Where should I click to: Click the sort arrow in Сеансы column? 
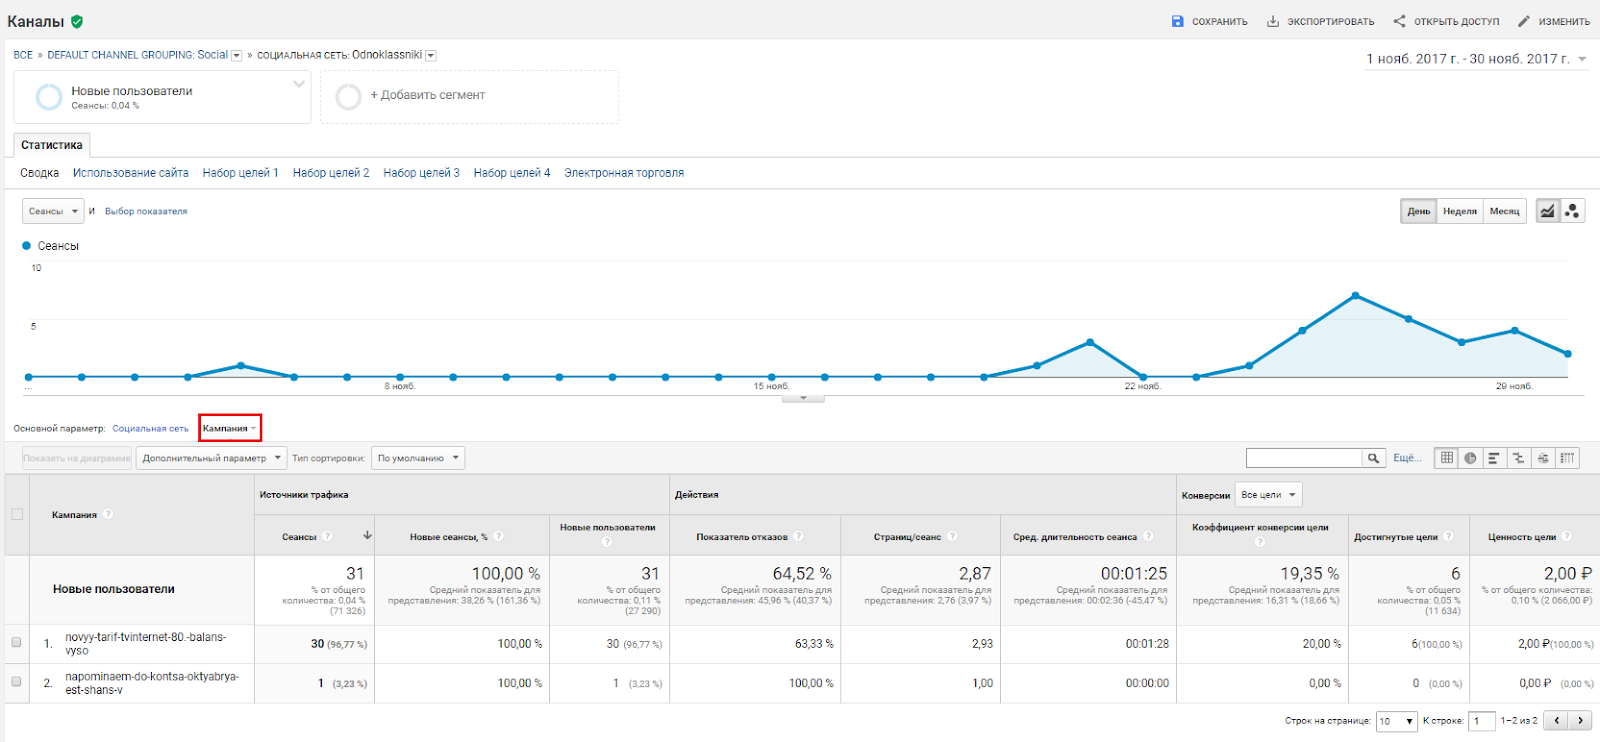click(x=367, y=536)
